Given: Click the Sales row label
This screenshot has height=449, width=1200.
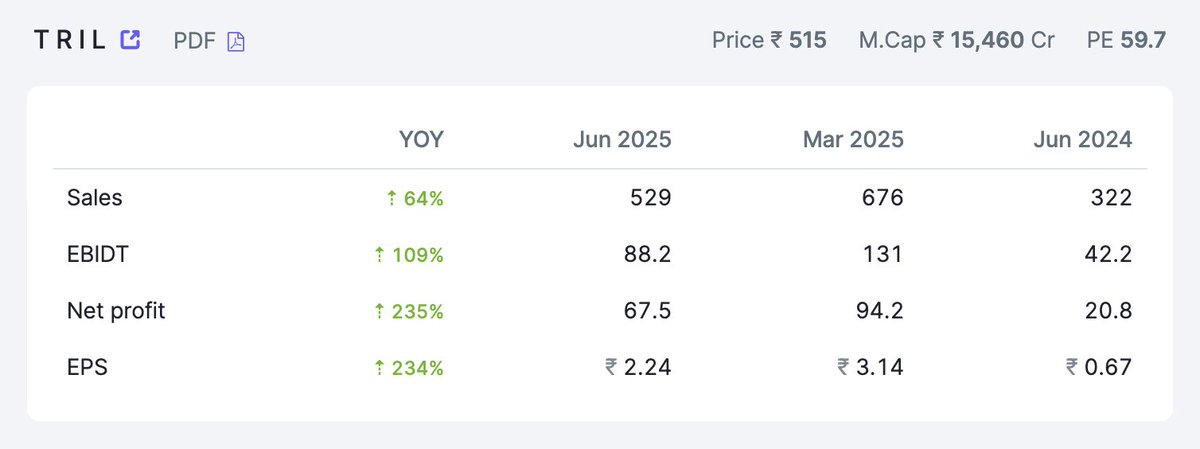Looking at the screenshot, I should [x=94, y=198].
